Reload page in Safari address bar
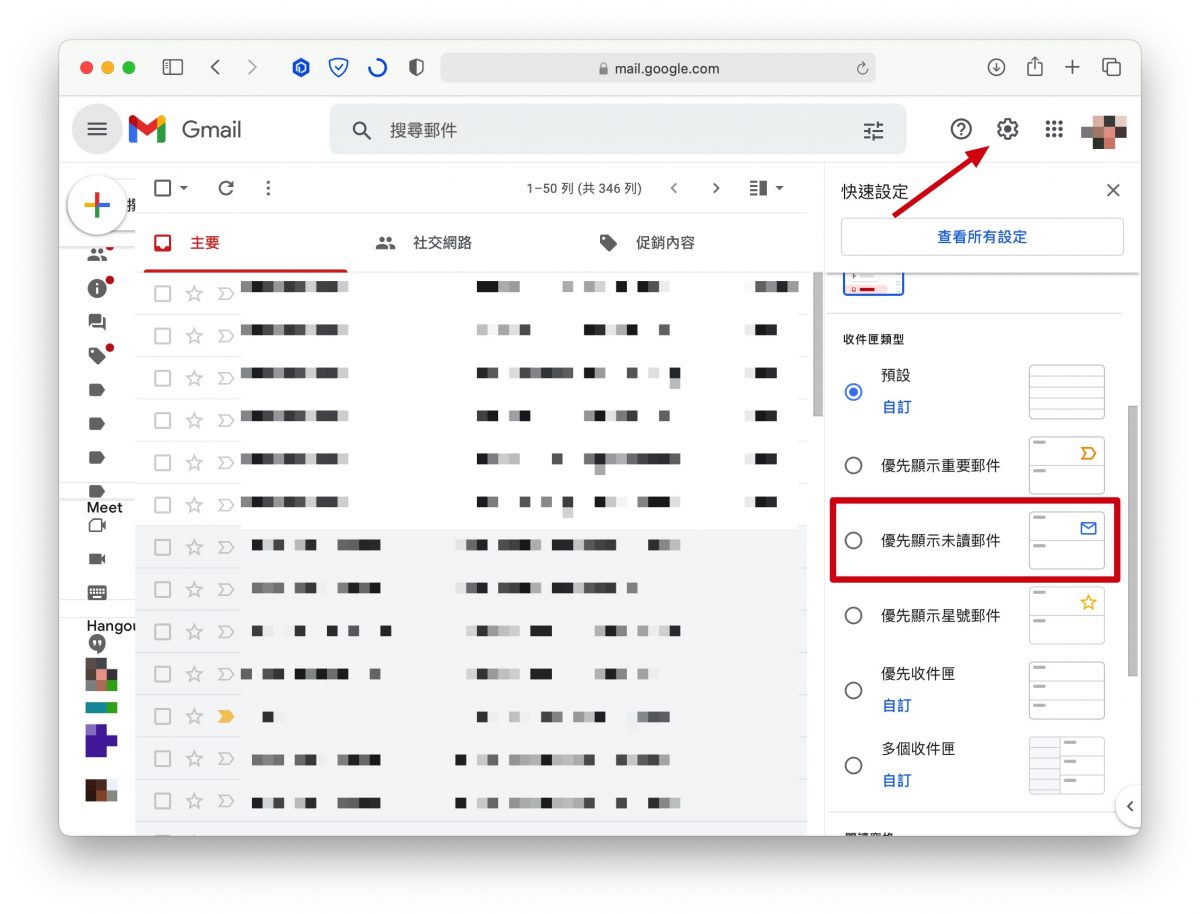Image resolution: width=1200 pixels, height=914 pixels. [862, 68]
